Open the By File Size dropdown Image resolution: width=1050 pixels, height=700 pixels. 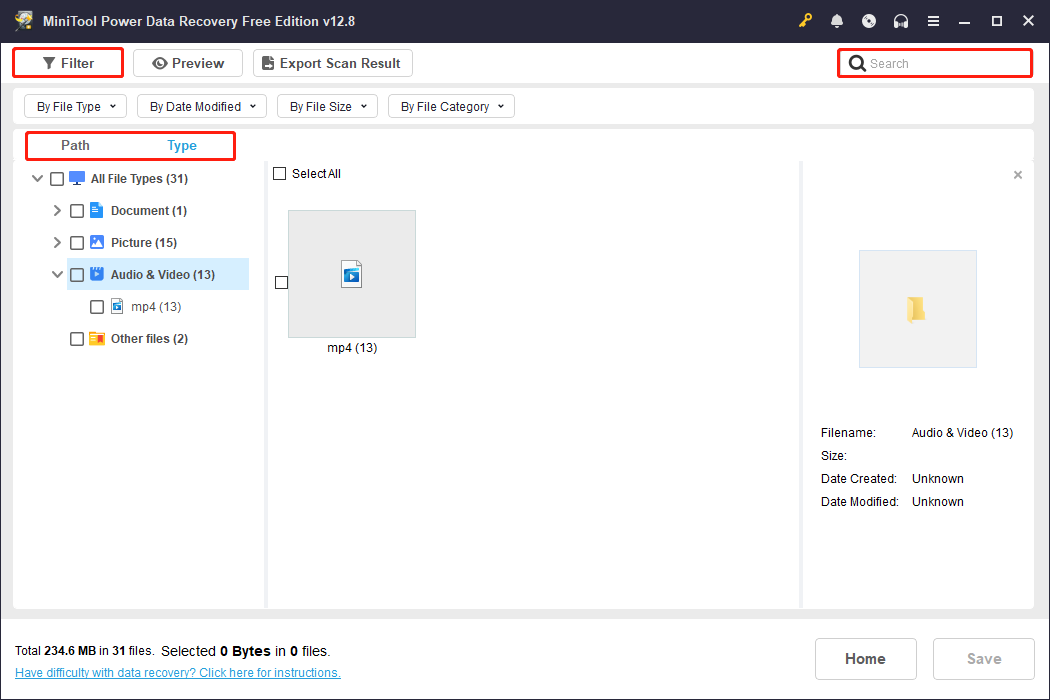[x=327, y=106]
